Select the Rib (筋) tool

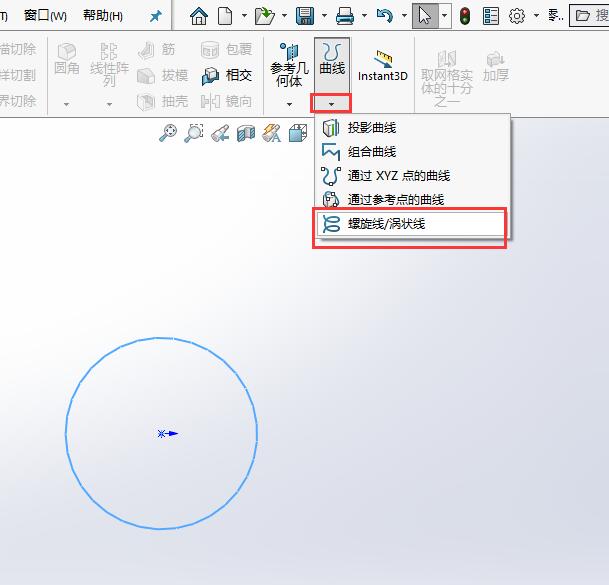click(156, 50)
